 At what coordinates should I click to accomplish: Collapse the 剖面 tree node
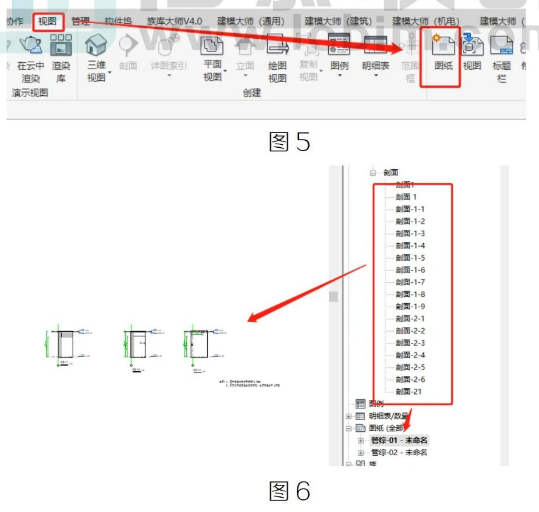[373, 173]
